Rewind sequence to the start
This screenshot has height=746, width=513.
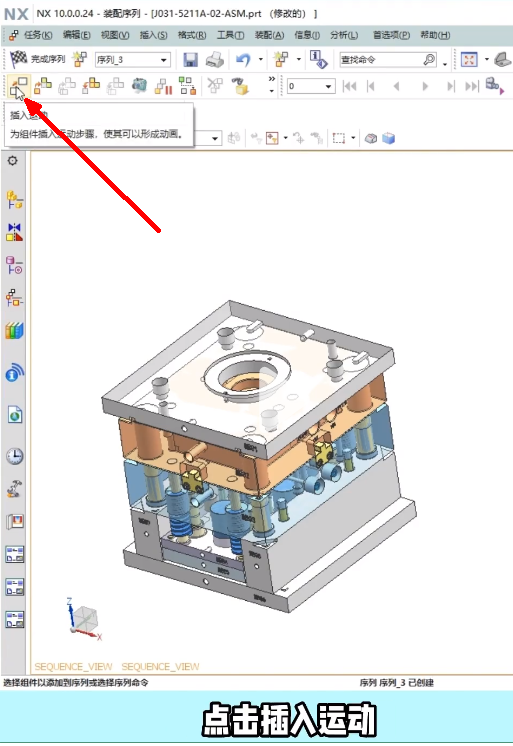[349, 86]
